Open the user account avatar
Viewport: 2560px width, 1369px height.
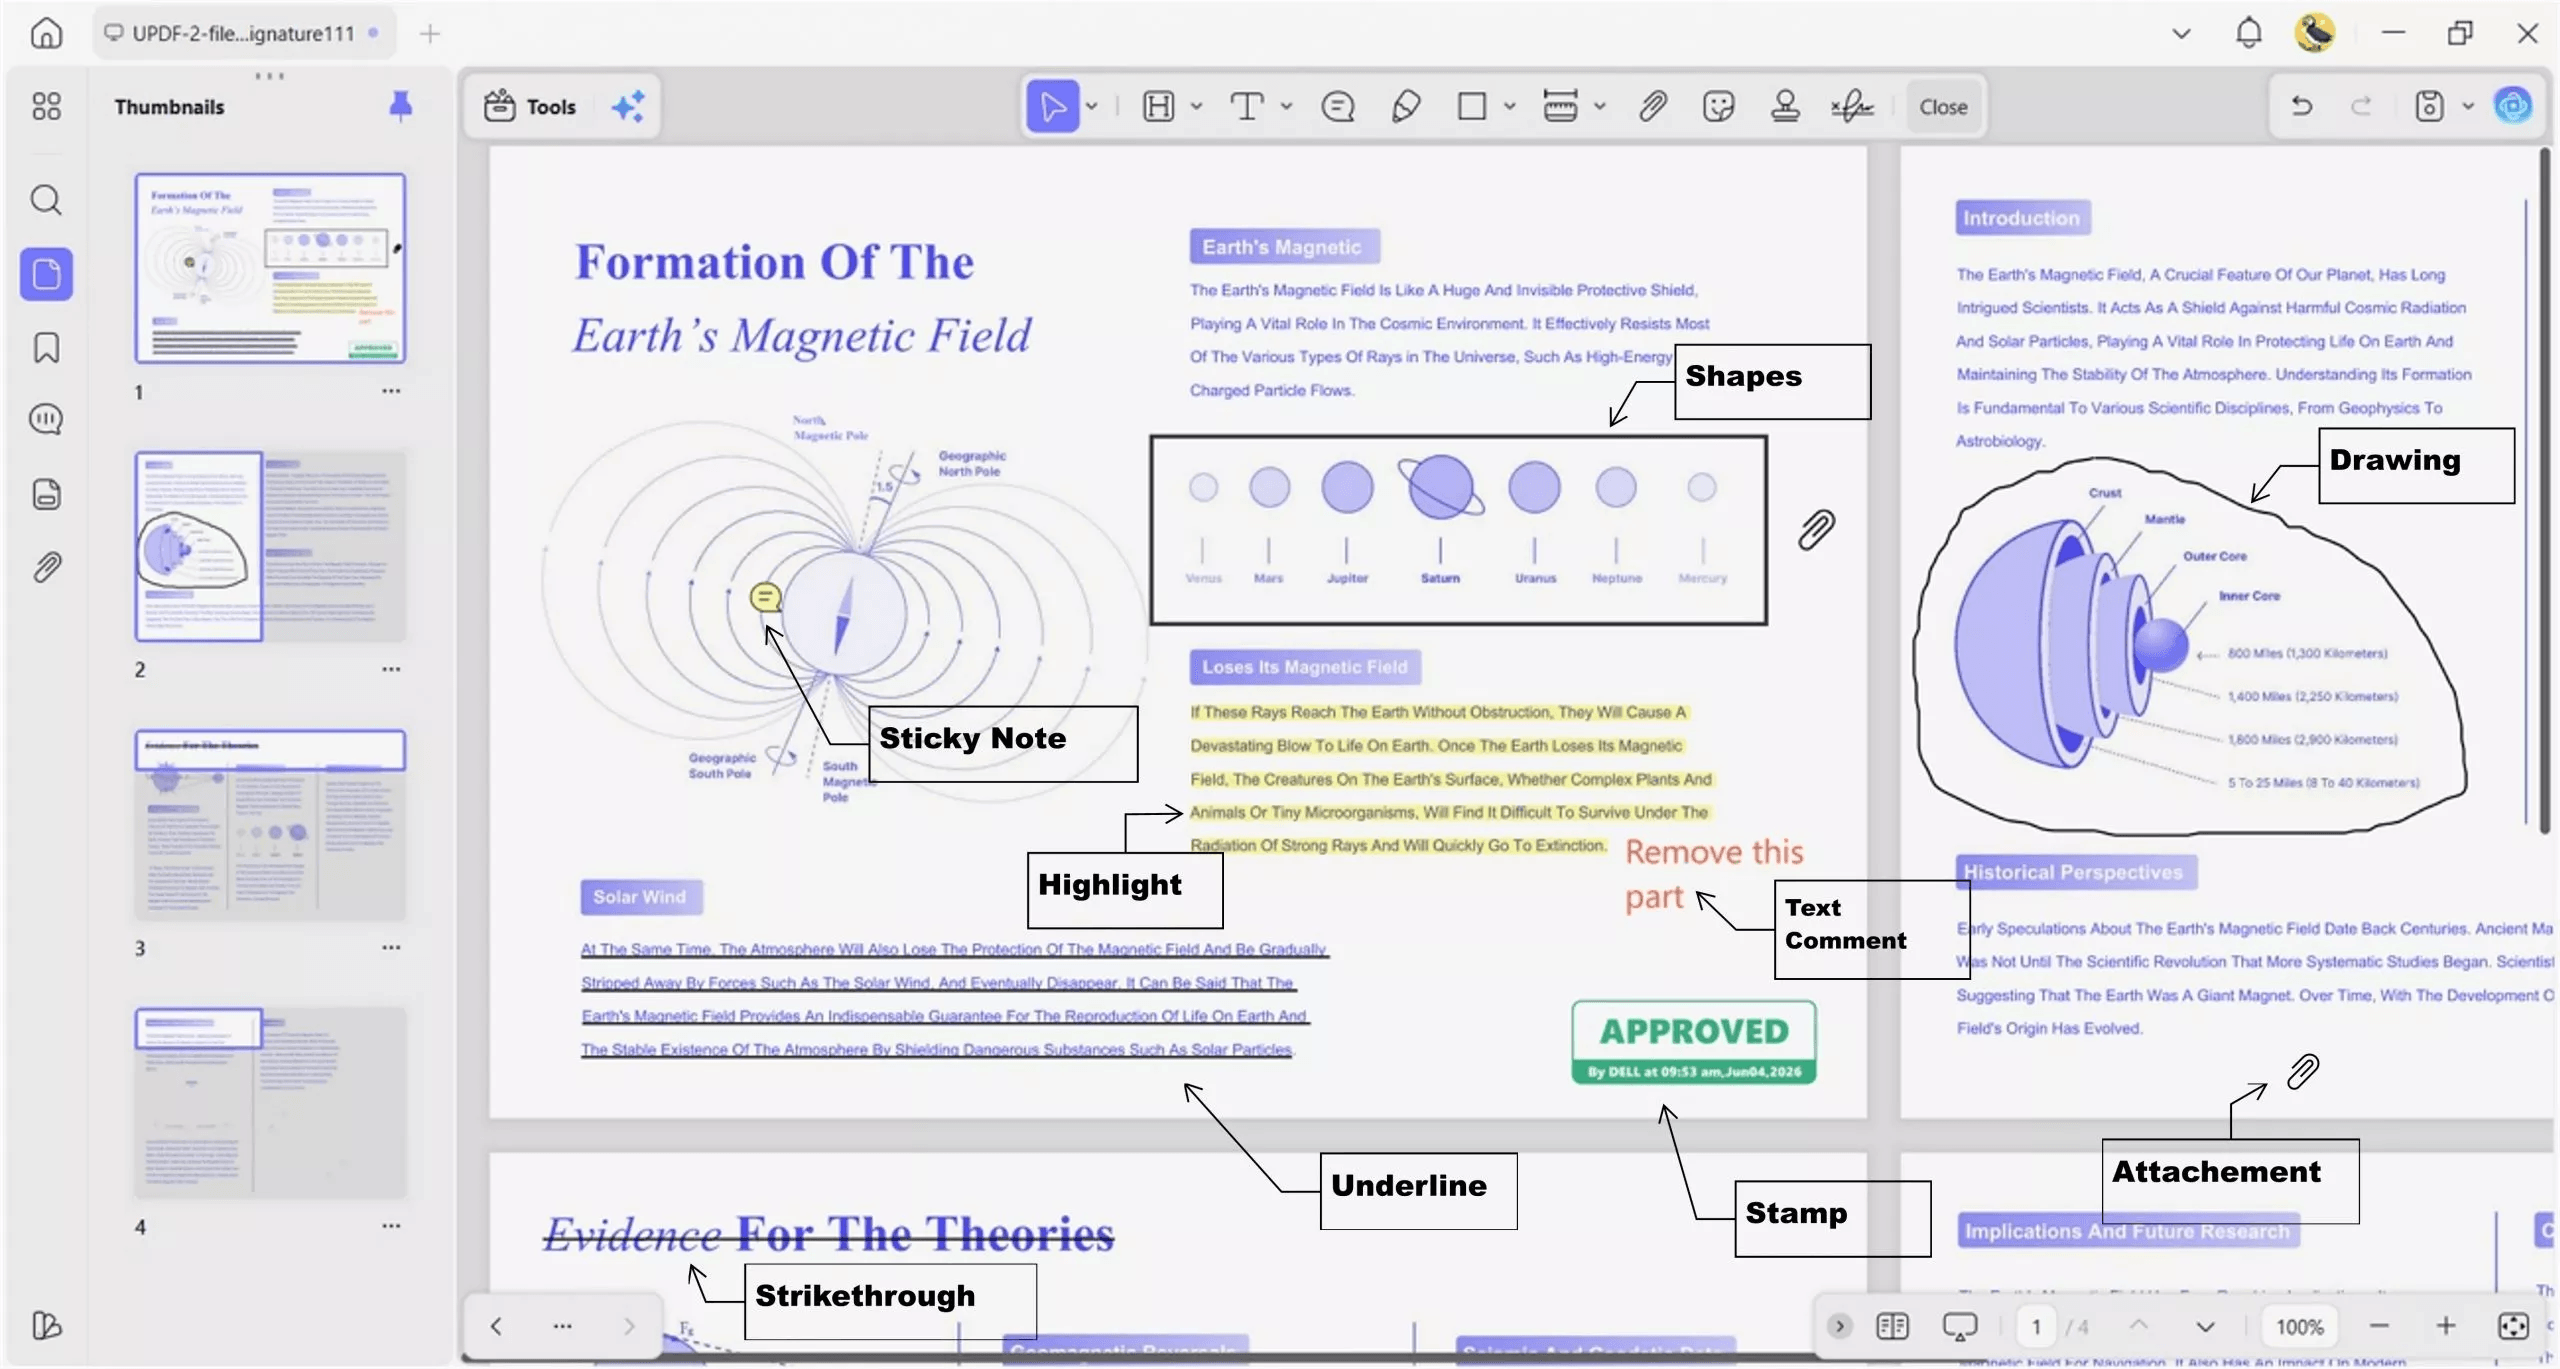point(2314,33)
